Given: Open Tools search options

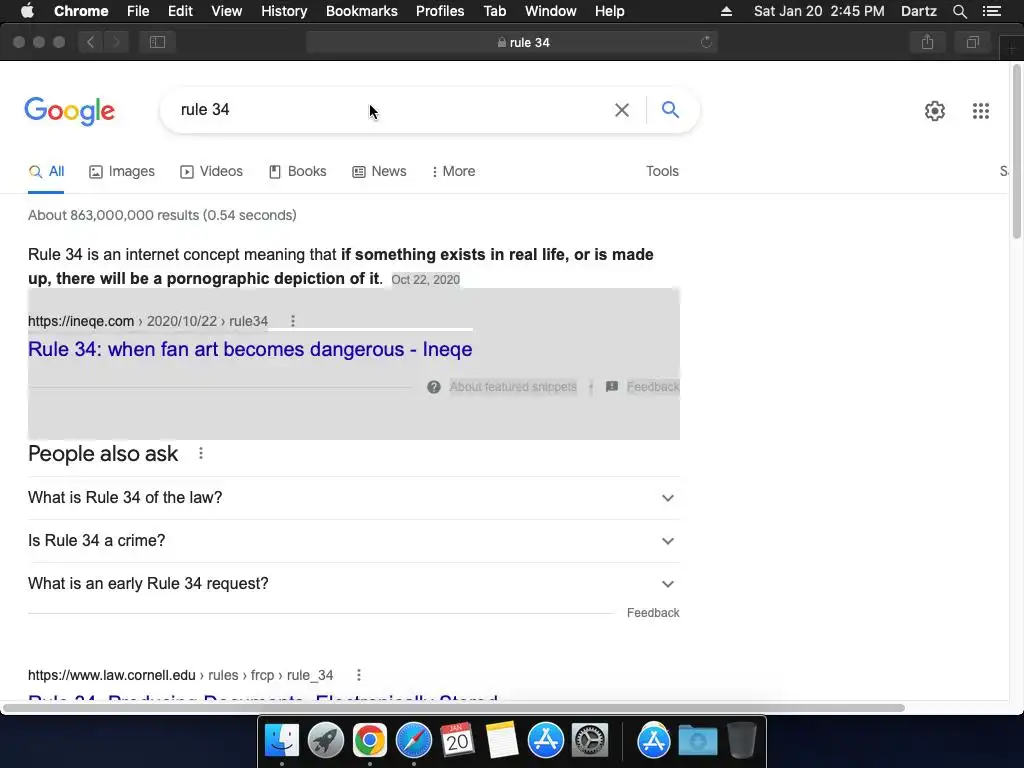Looking at the screenshot, I should (662, 171).
